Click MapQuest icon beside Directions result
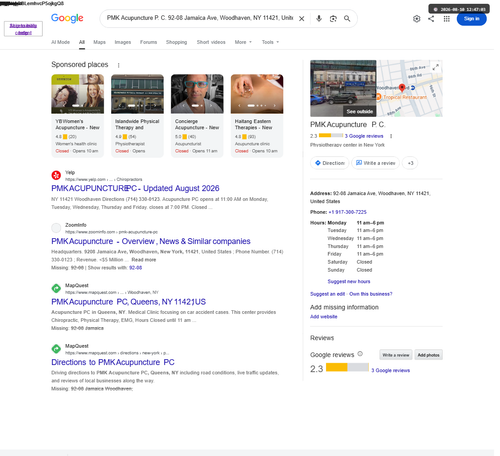500x456 pixels. [x=56, y=349]
